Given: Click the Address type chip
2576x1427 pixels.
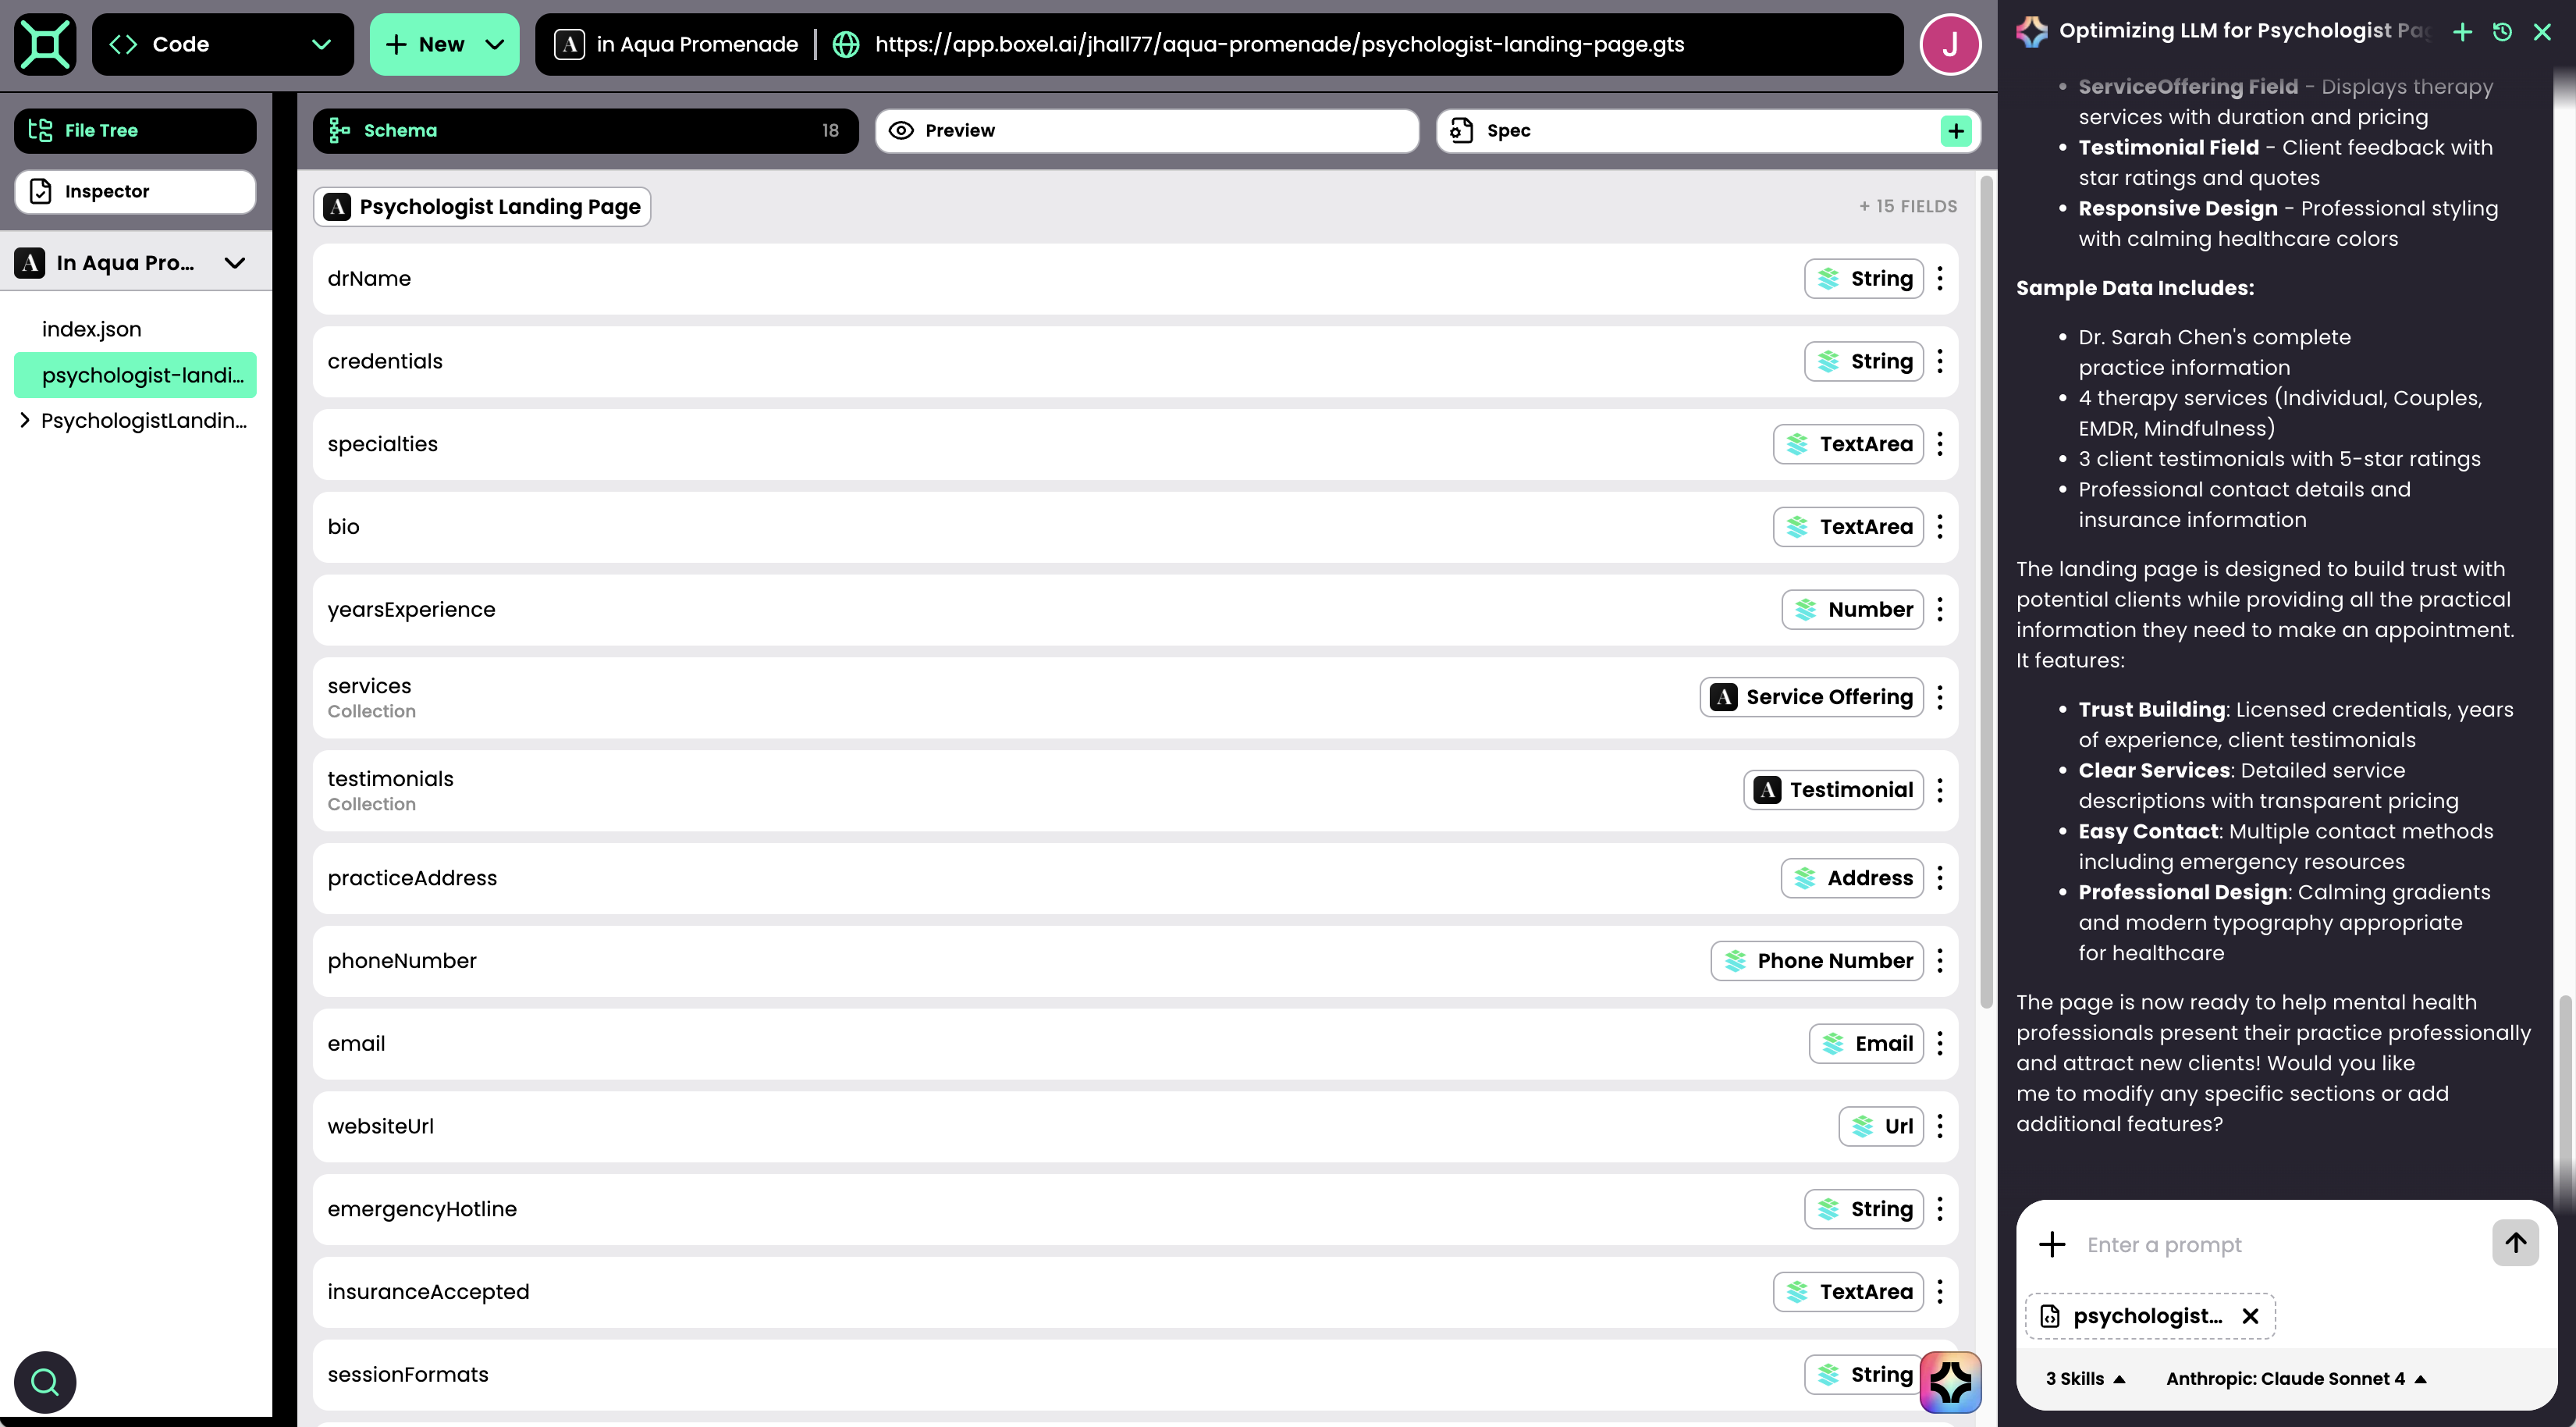Looking at the screenshot, I should [1852, 878].
